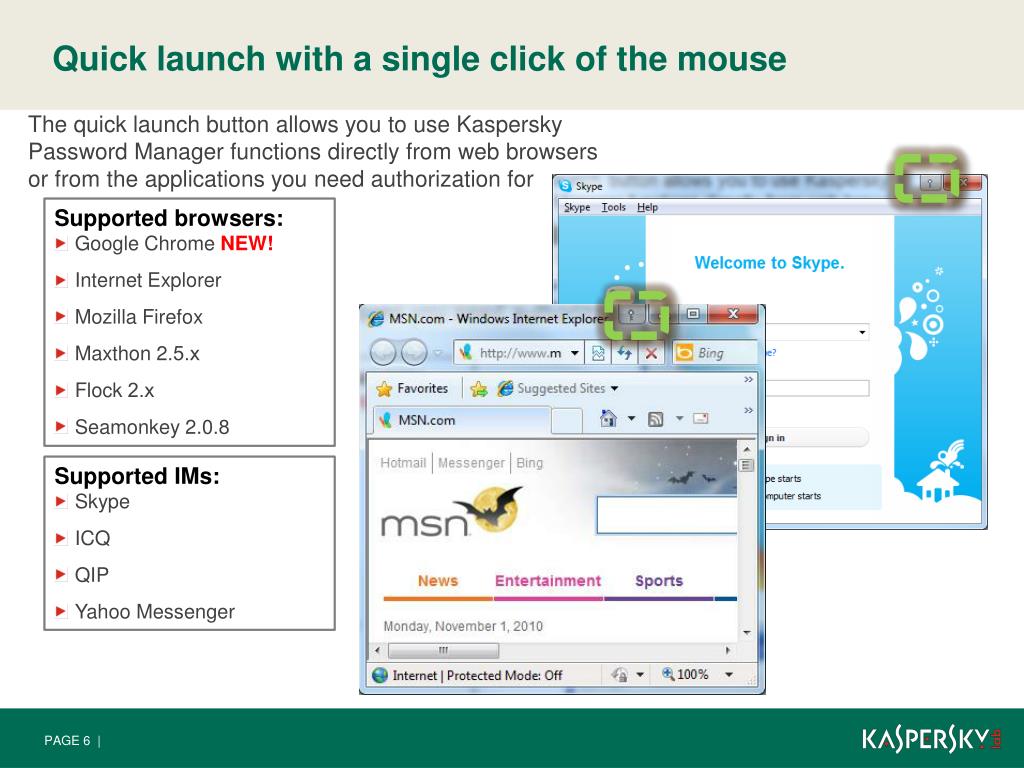Click the Read Mail envelope icon
The height and width of the screenshot is (768, 1024).
click(701, 419)
